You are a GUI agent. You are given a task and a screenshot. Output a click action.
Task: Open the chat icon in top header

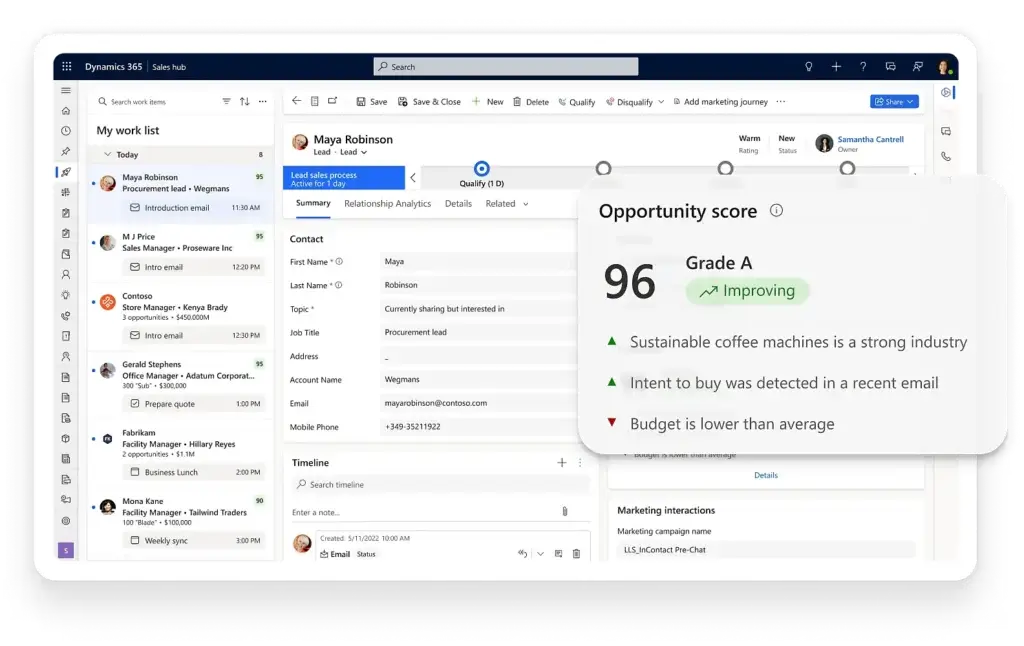[x=890, y=66]
